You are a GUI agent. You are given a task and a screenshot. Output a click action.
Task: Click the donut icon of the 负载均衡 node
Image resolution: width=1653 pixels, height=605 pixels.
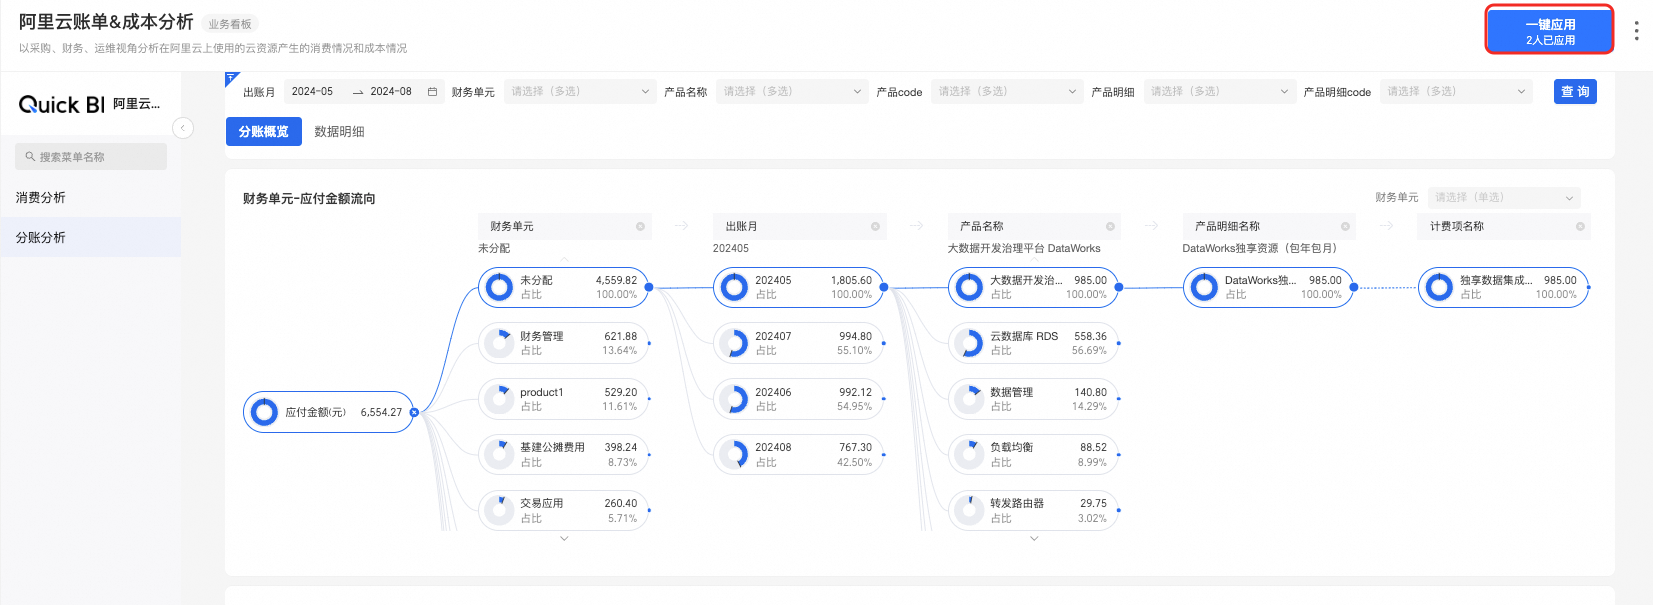click(969, 454)
